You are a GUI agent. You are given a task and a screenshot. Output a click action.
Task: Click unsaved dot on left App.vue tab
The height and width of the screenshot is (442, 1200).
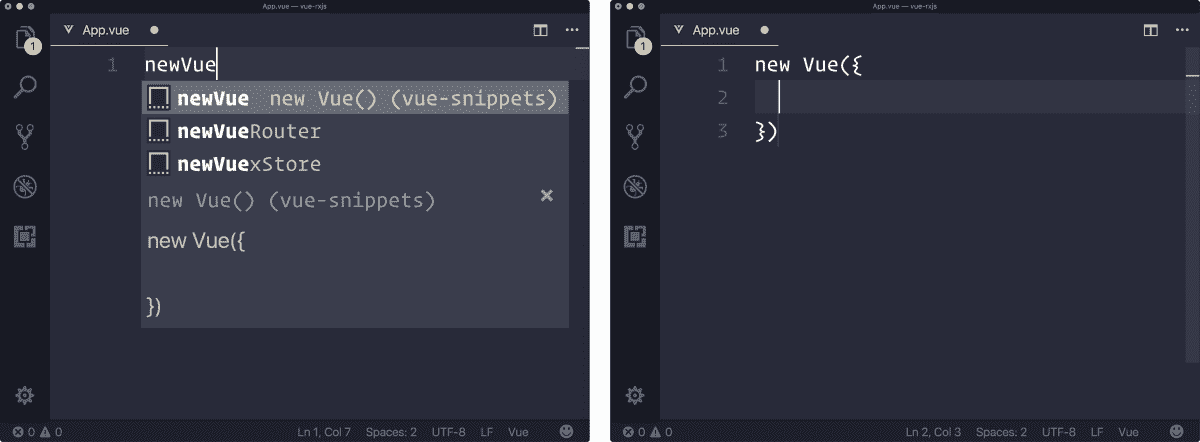pyautogui.click(x=154, y=30)
